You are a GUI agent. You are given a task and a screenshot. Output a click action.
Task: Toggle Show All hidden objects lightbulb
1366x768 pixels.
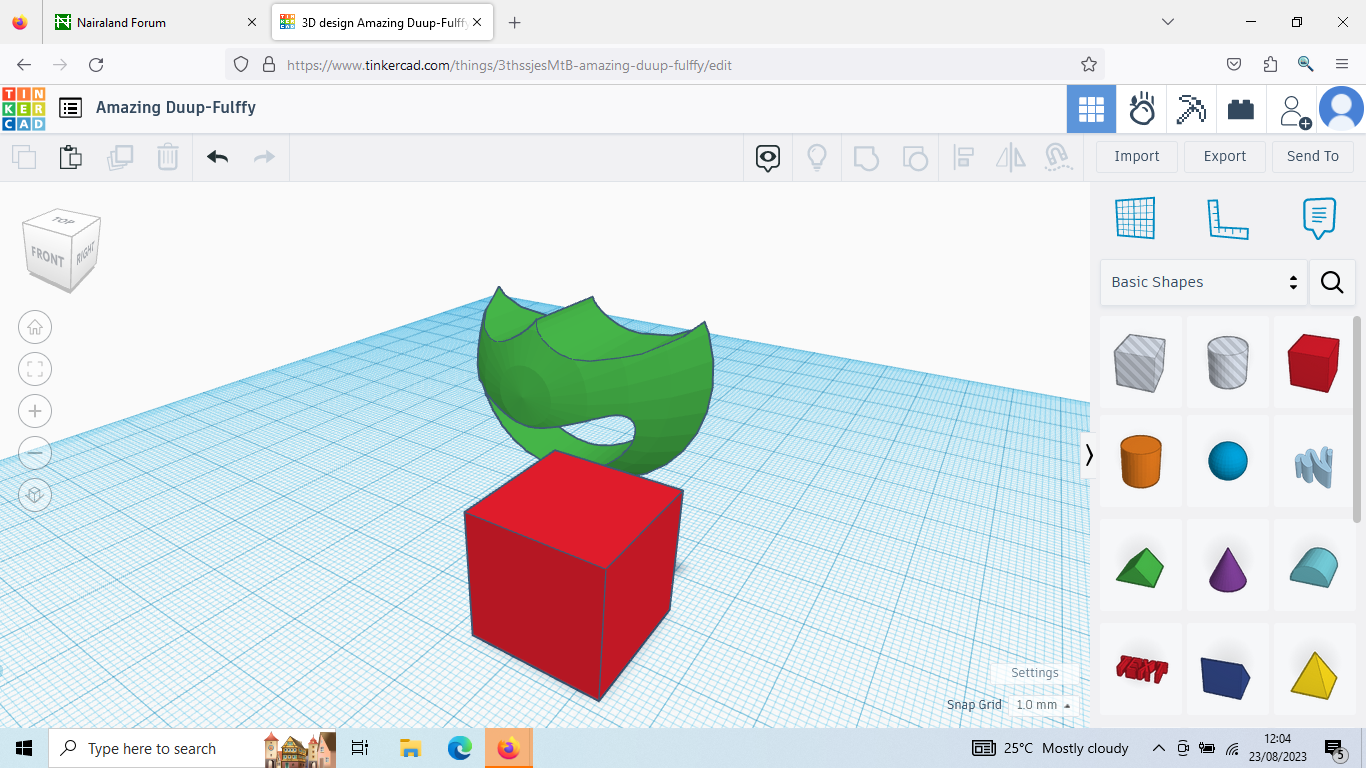(817, 157)
